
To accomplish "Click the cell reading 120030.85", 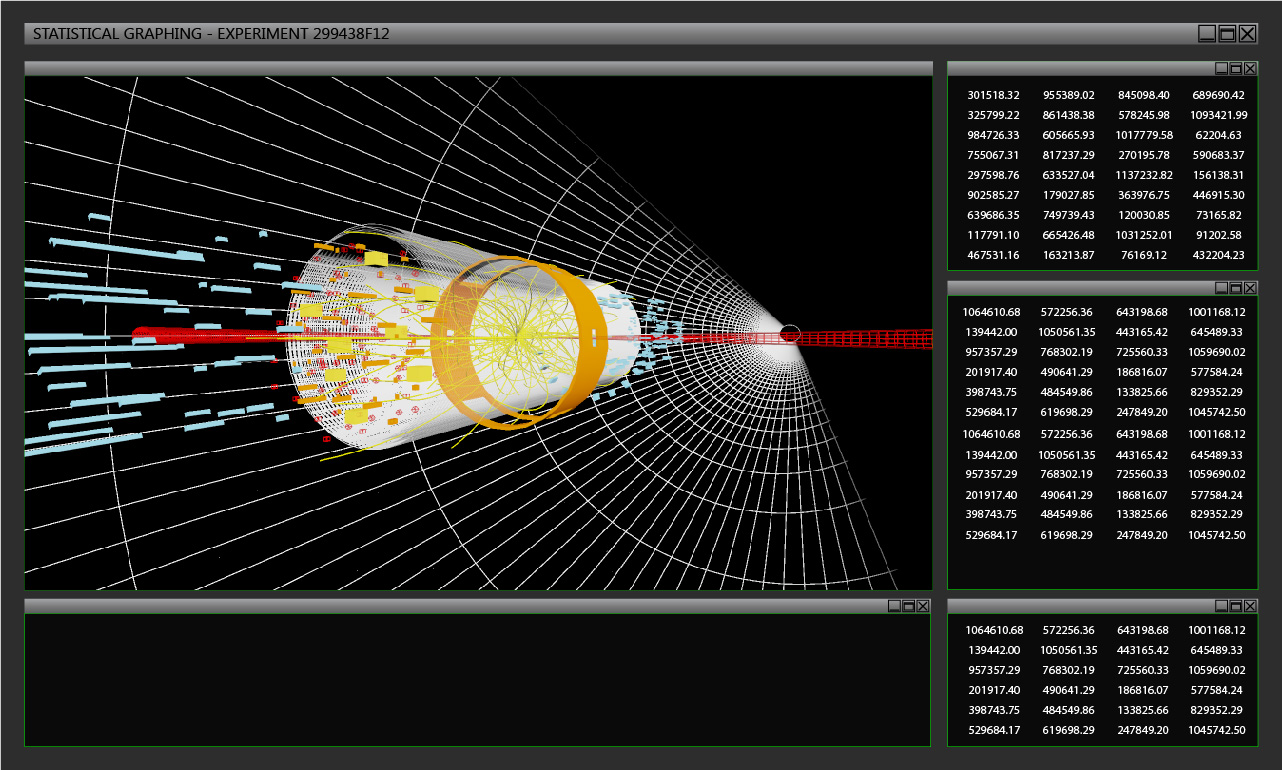I will click(1144, 215).
